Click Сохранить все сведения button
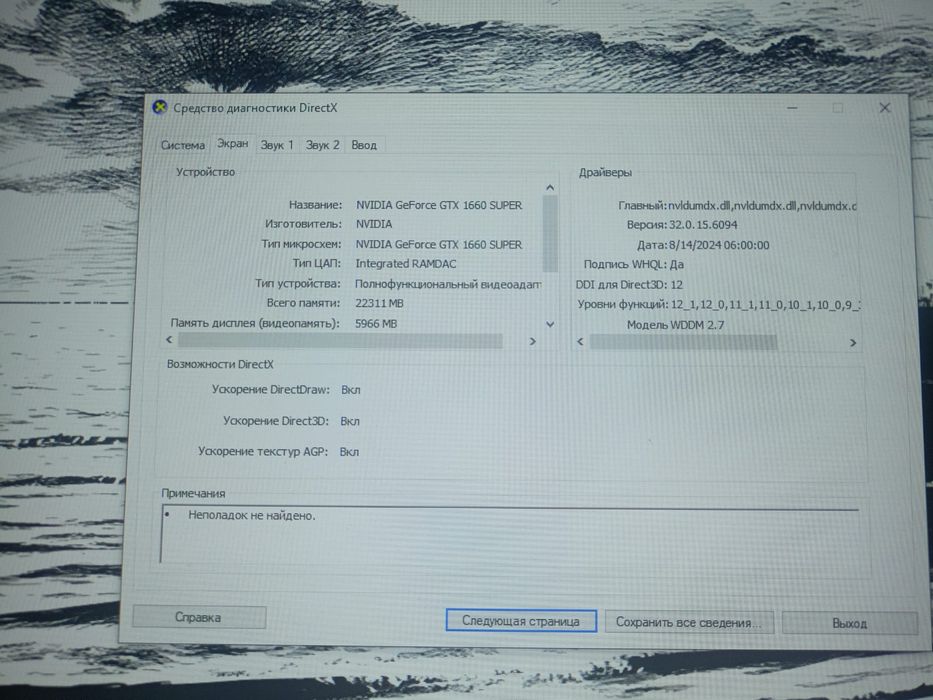The width and height of the screenshot is (933, 700). (688, 623)
